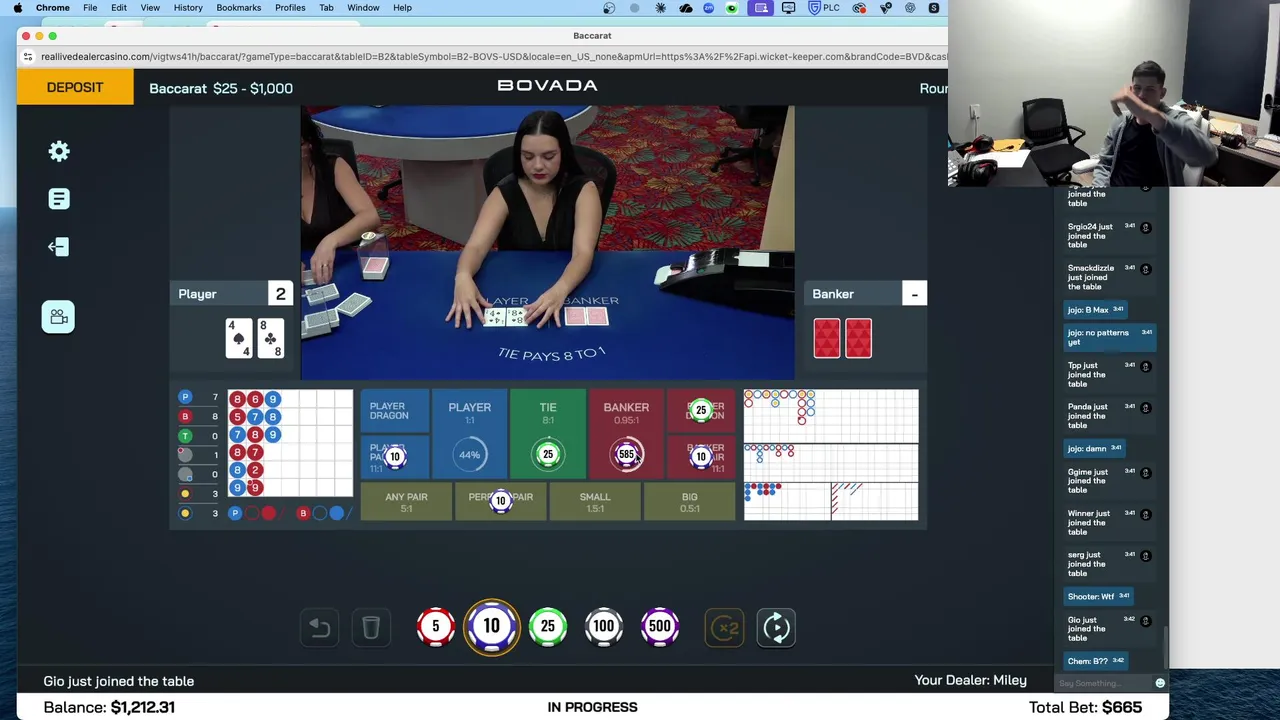This screenshot has height=720, width=1280.
Task: Click the exit table arrow icon
Action: [58, 247]
